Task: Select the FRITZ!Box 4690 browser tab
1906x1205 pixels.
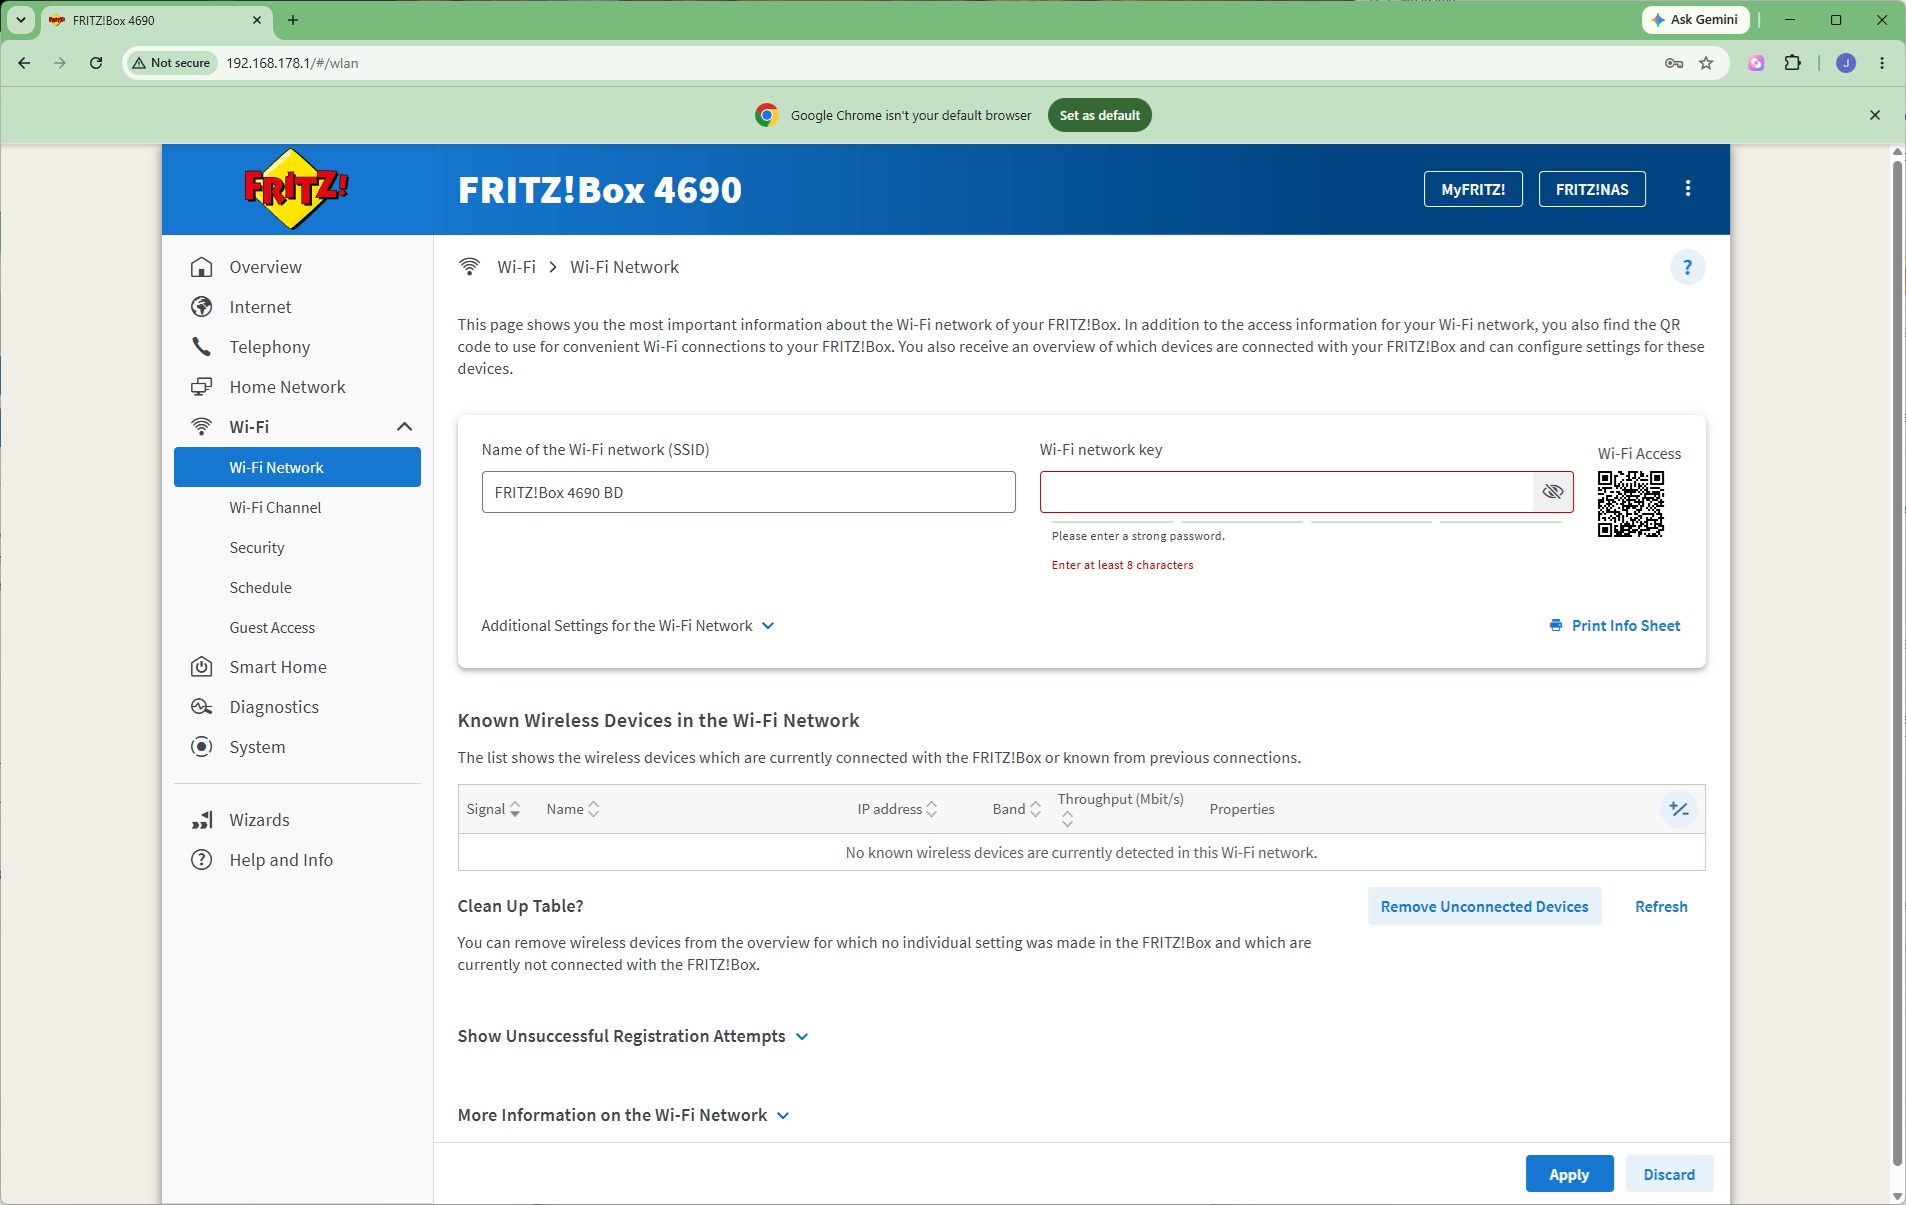Action: click(x=155, y=20)
